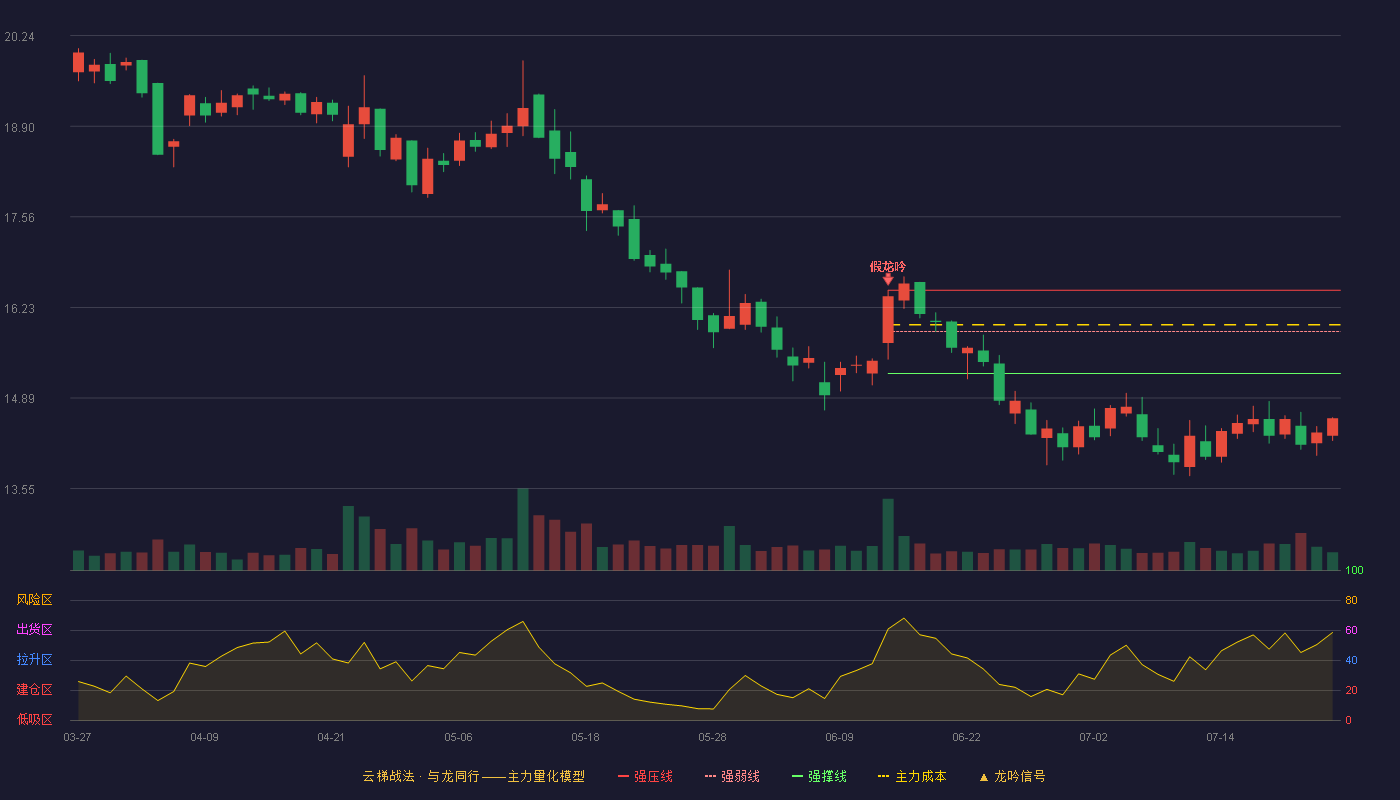This screenshot has width=1400, height=800.
Task: Pick the 05-18 date on the time axis
Action: pyautogui.click(x=585, y=737)
